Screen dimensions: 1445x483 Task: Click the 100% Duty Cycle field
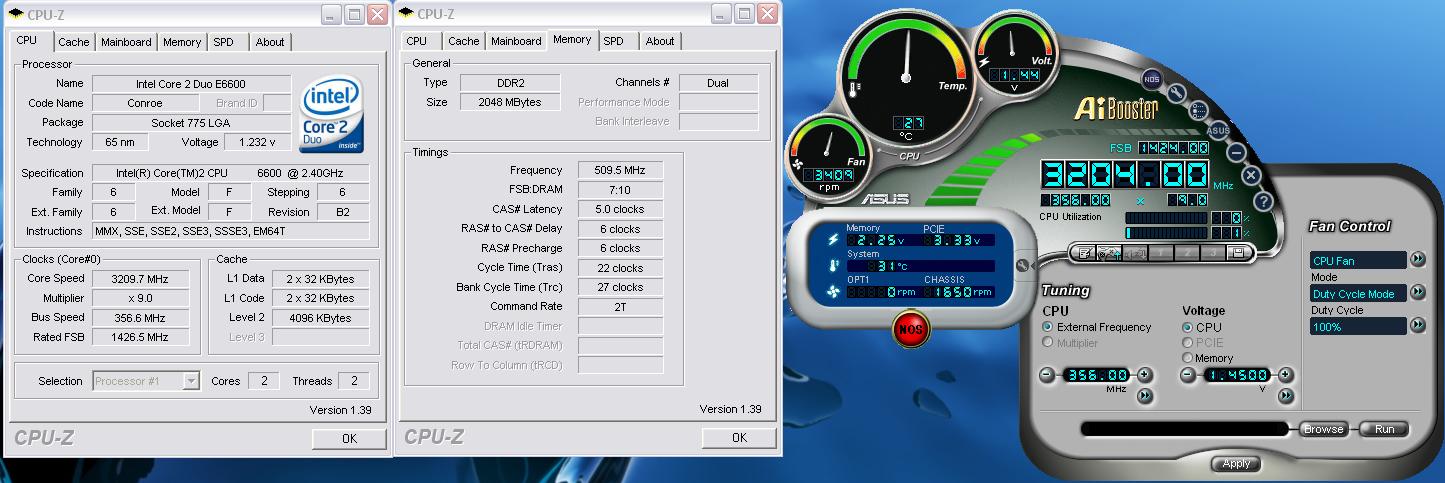pos(1358,326)
